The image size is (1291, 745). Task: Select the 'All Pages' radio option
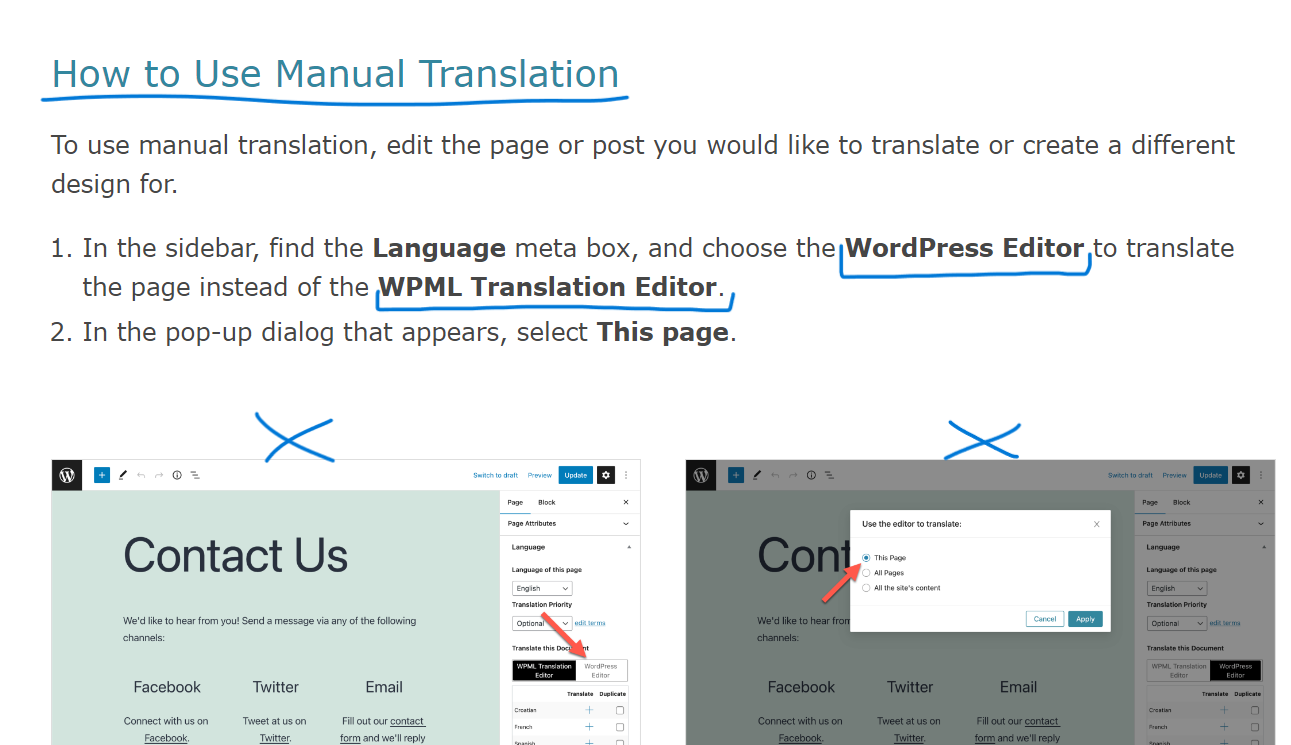[866, 573]
